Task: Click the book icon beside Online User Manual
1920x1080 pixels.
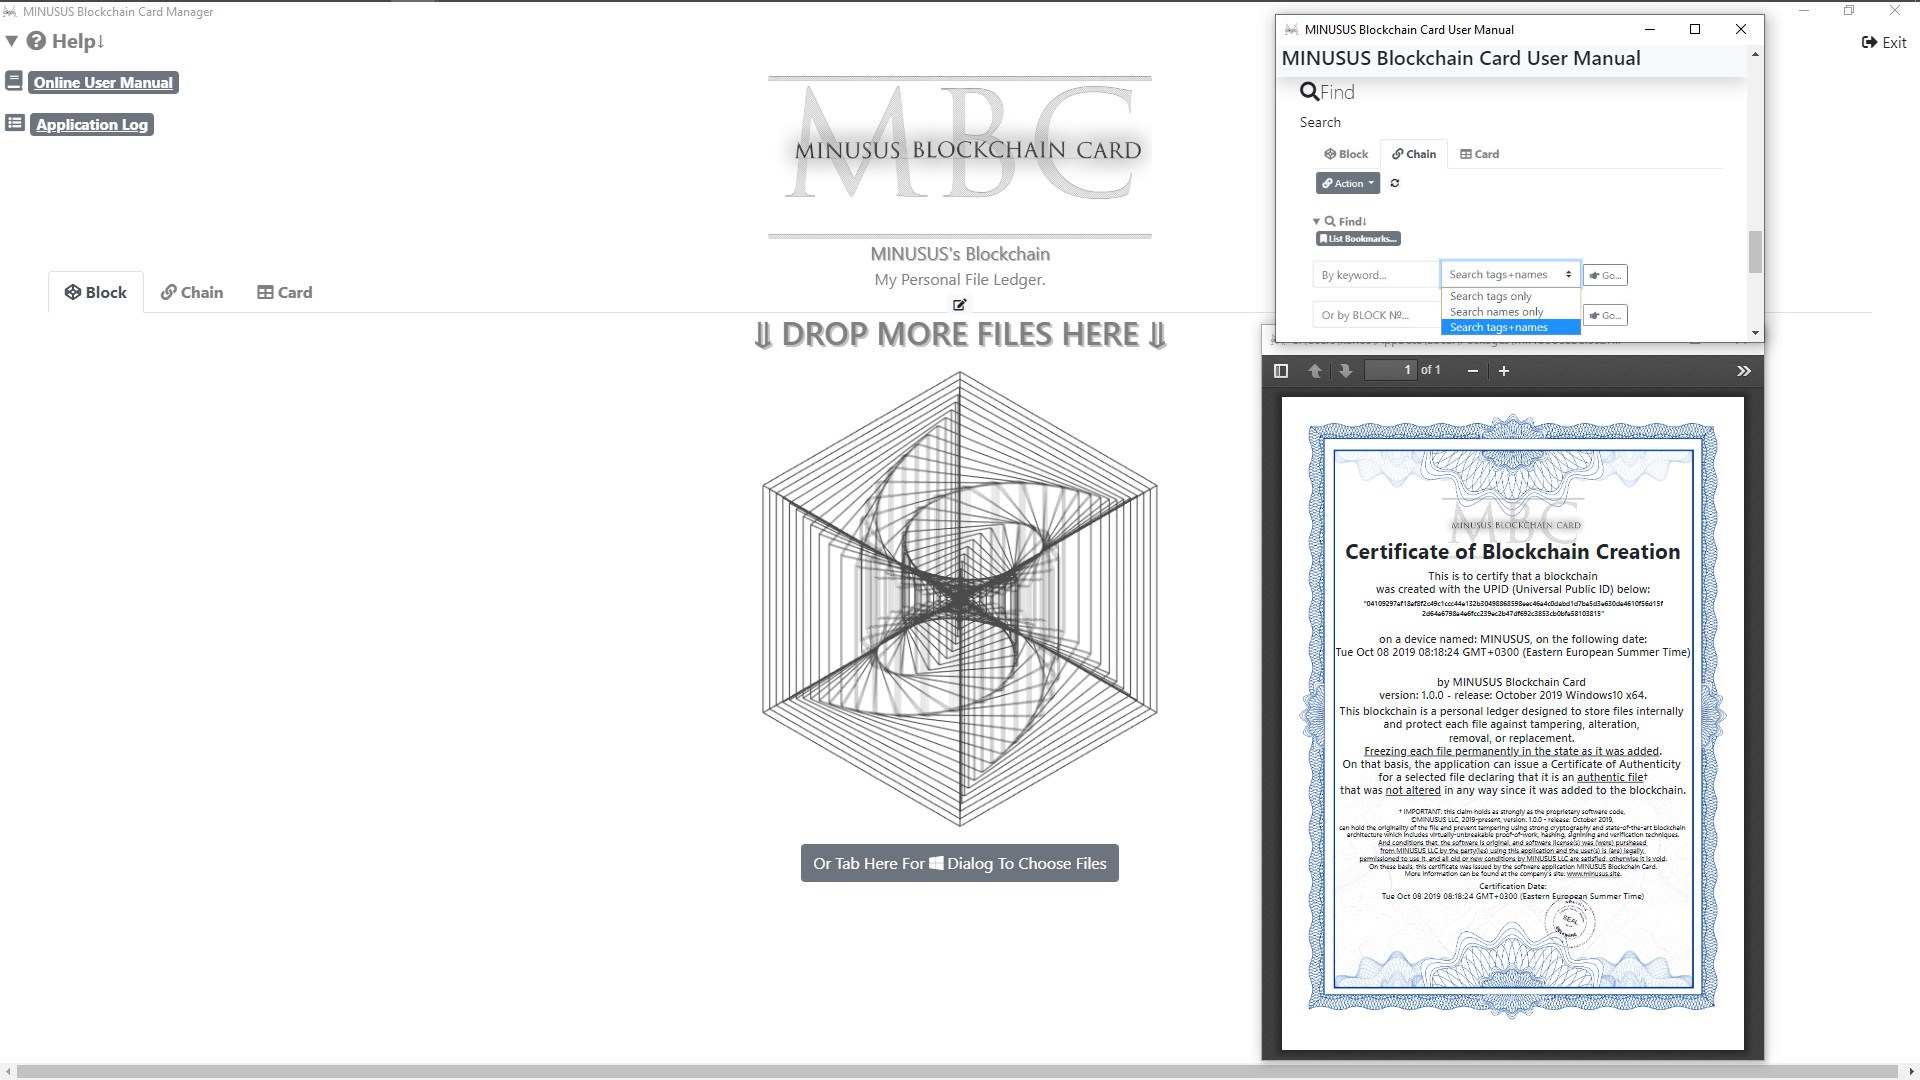Action: pyautogui.click(x=14, y=81)
